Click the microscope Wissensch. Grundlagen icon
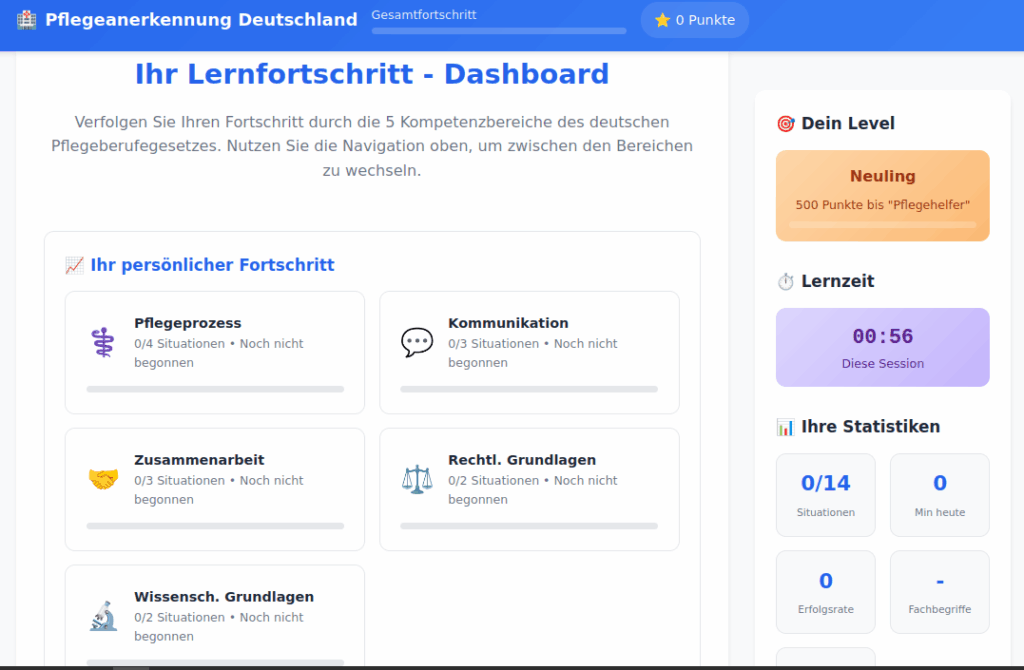Screen dimensions: 1024x670 click(103, 616)
